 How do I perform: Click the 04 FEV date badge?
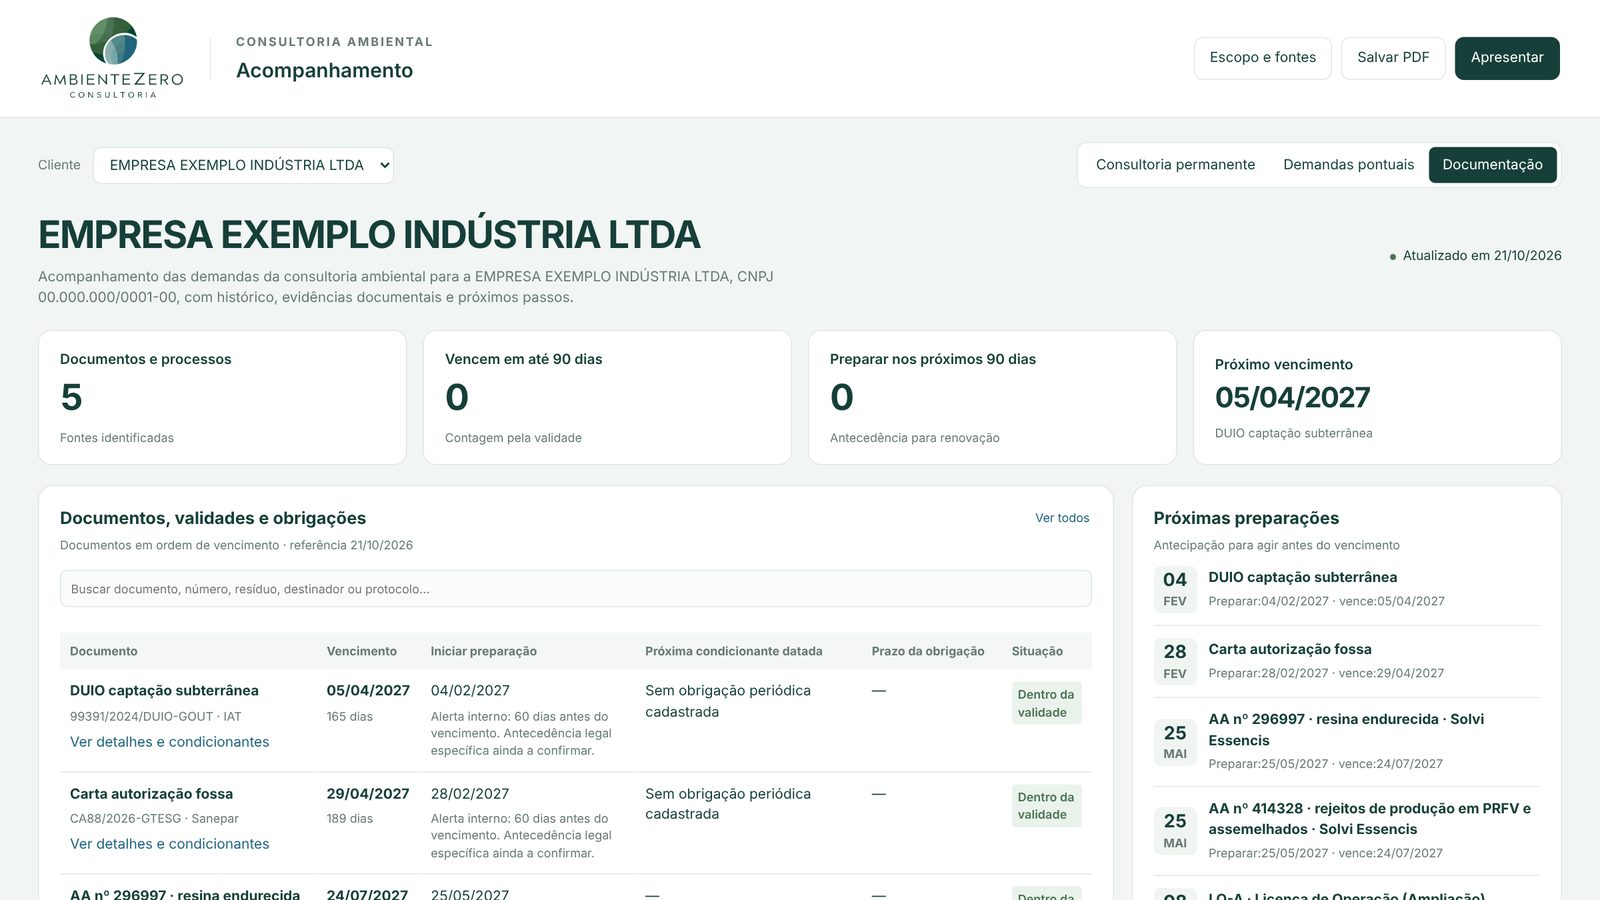click(x=1175, y=589)
